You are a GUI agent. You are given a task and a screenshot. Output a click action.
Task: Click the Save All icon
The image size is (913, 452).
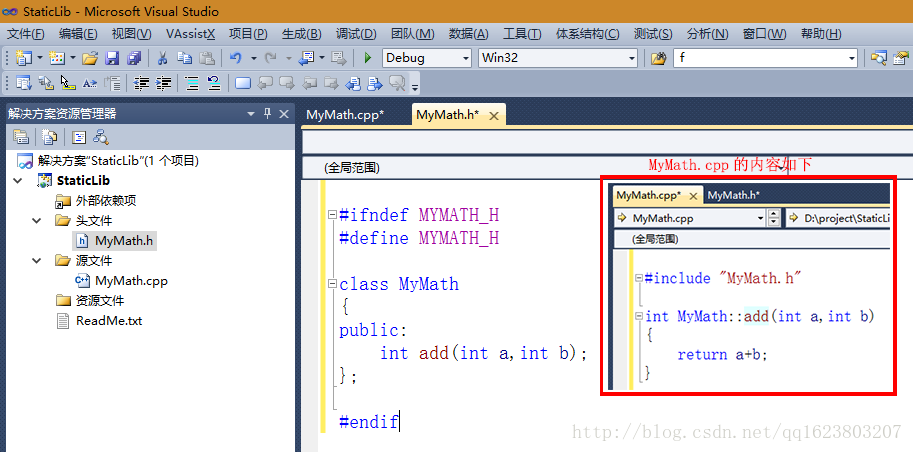pos(134,58)
